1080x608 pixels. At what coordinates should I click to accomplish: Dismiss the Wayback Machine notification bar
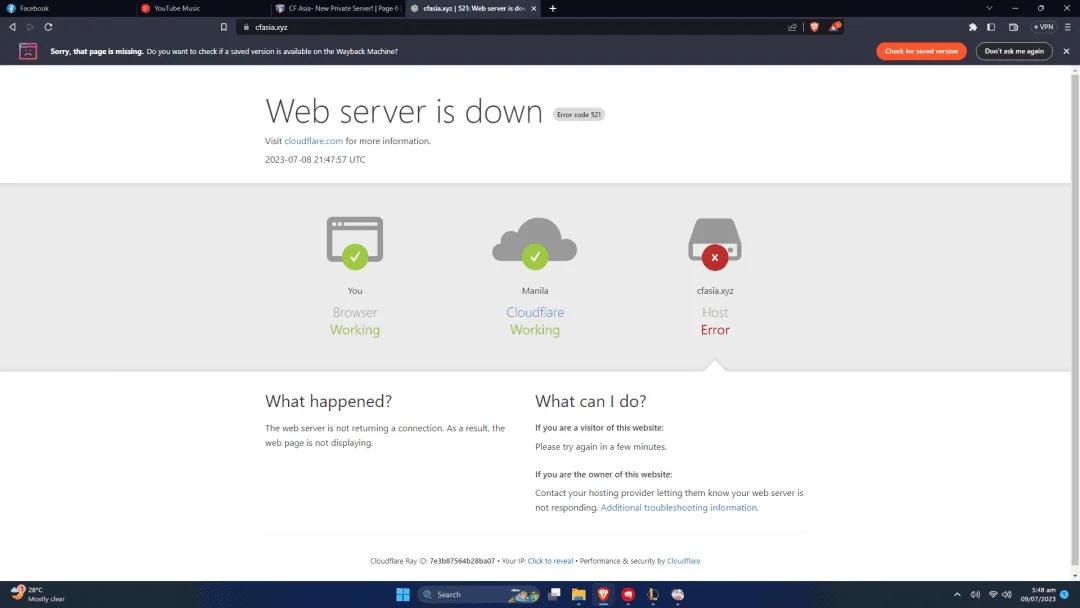coord(1066,51)
